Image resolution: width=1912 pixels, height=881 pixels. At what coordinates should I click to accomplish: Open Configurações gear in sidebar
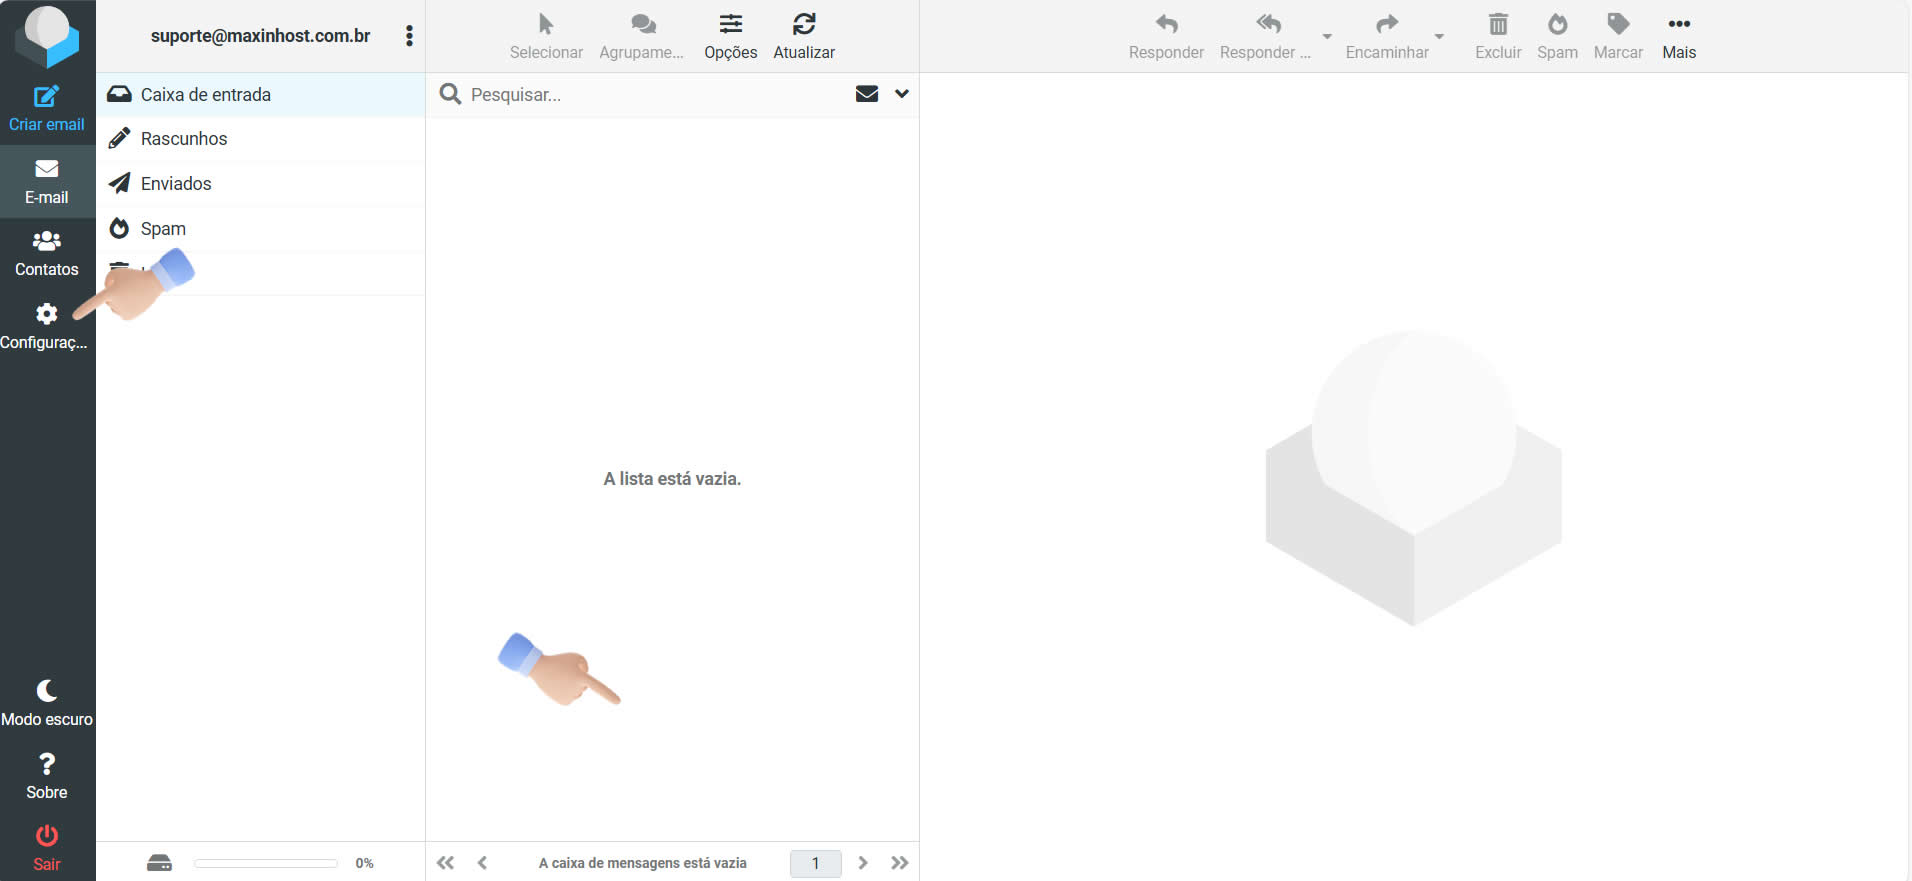click(46, 315)
